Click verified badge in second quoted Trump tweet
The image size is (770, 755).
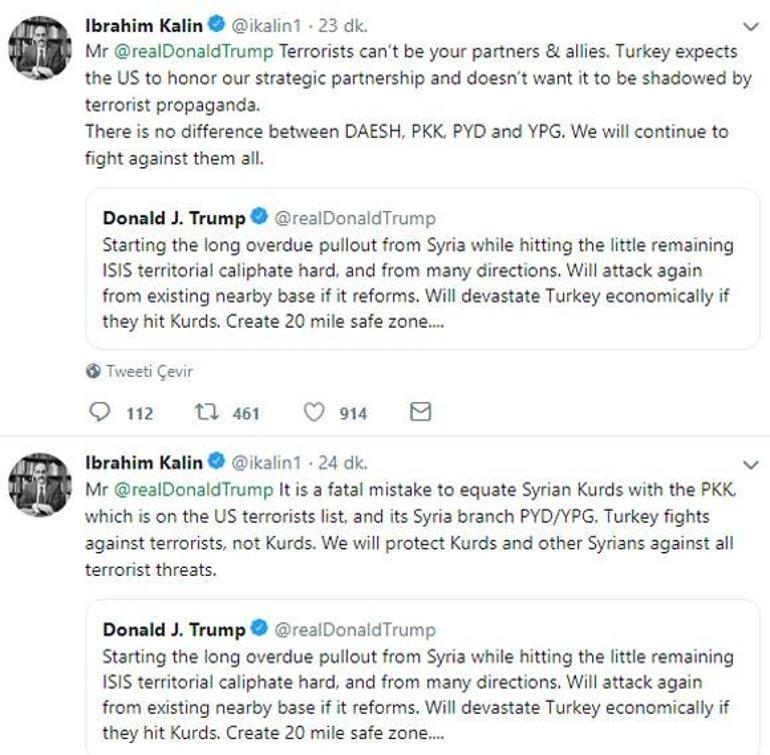(259, 628)
